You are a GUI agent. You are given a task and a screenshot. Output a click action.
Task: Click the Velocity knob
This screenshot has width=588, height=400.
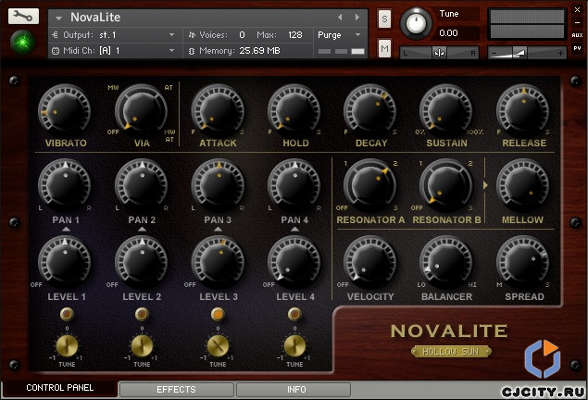click(x=370, y=261)
